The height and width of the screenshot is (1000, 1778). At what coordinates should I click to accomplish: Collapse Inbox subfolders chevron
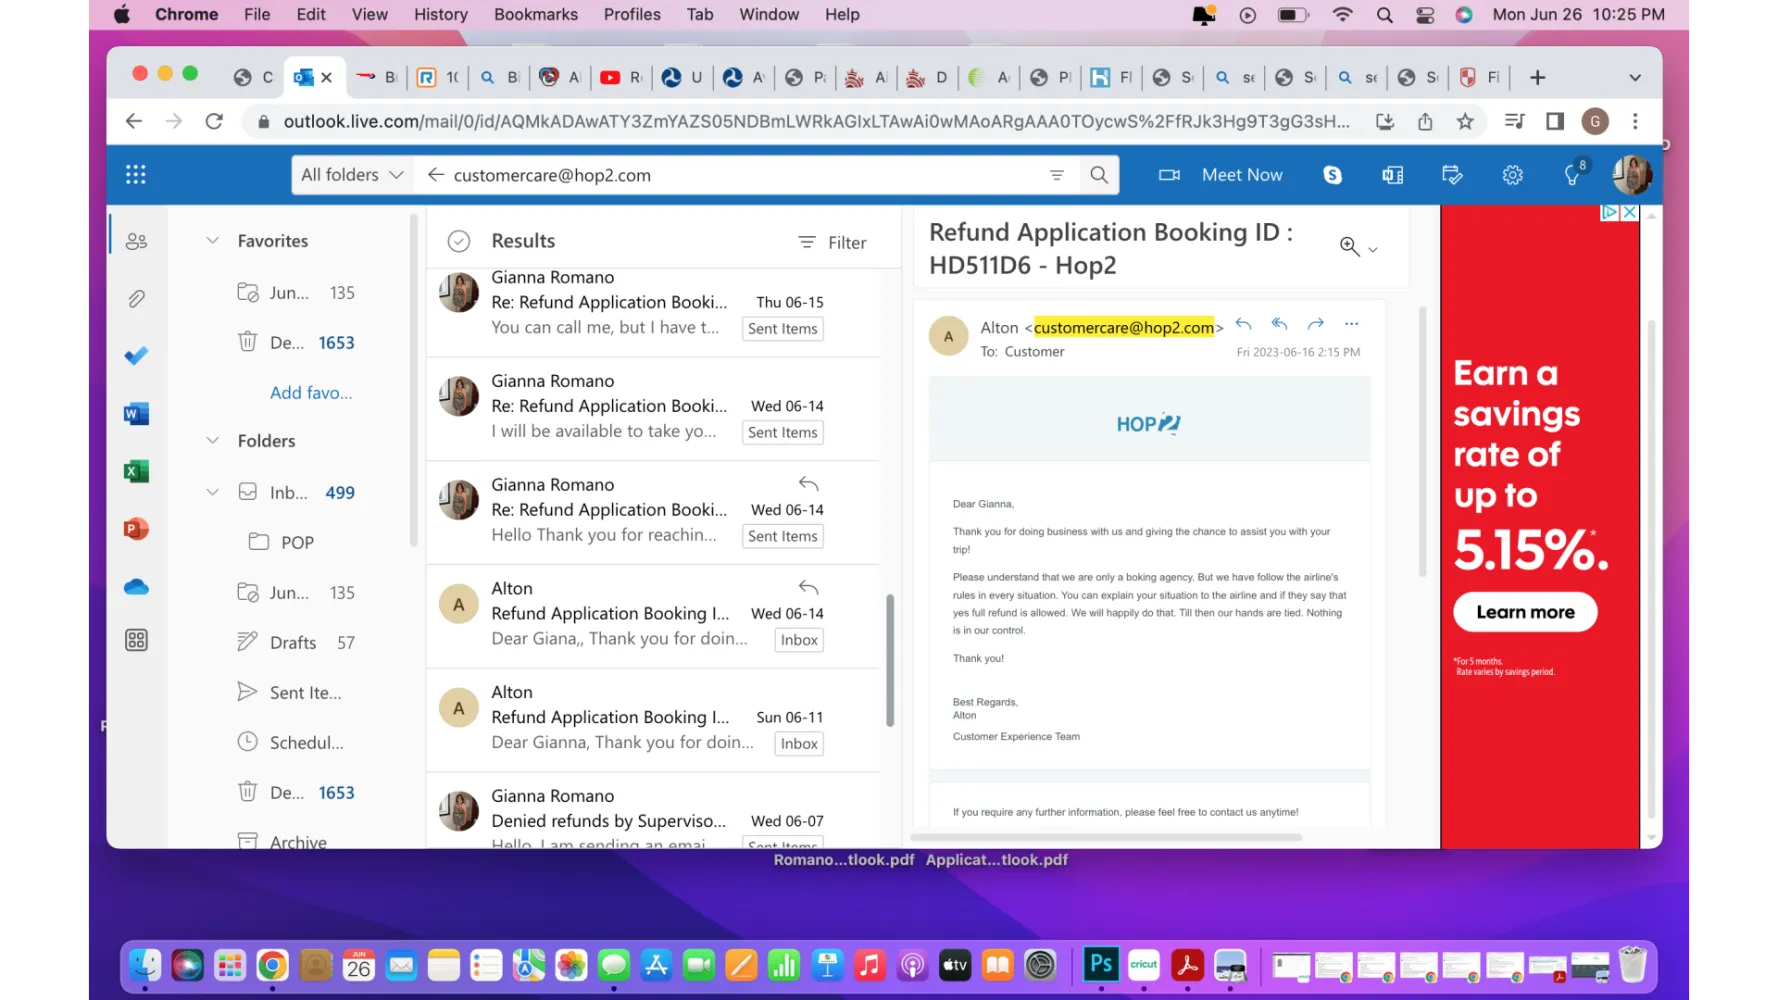(x=212, y=492)
